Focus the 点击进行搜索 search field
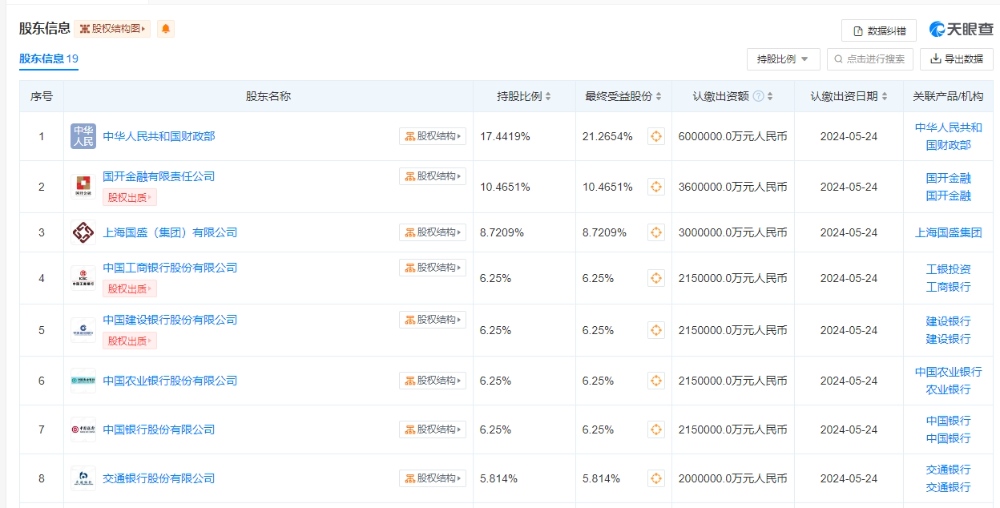1000x508 pixels. (x=871, y=59)
